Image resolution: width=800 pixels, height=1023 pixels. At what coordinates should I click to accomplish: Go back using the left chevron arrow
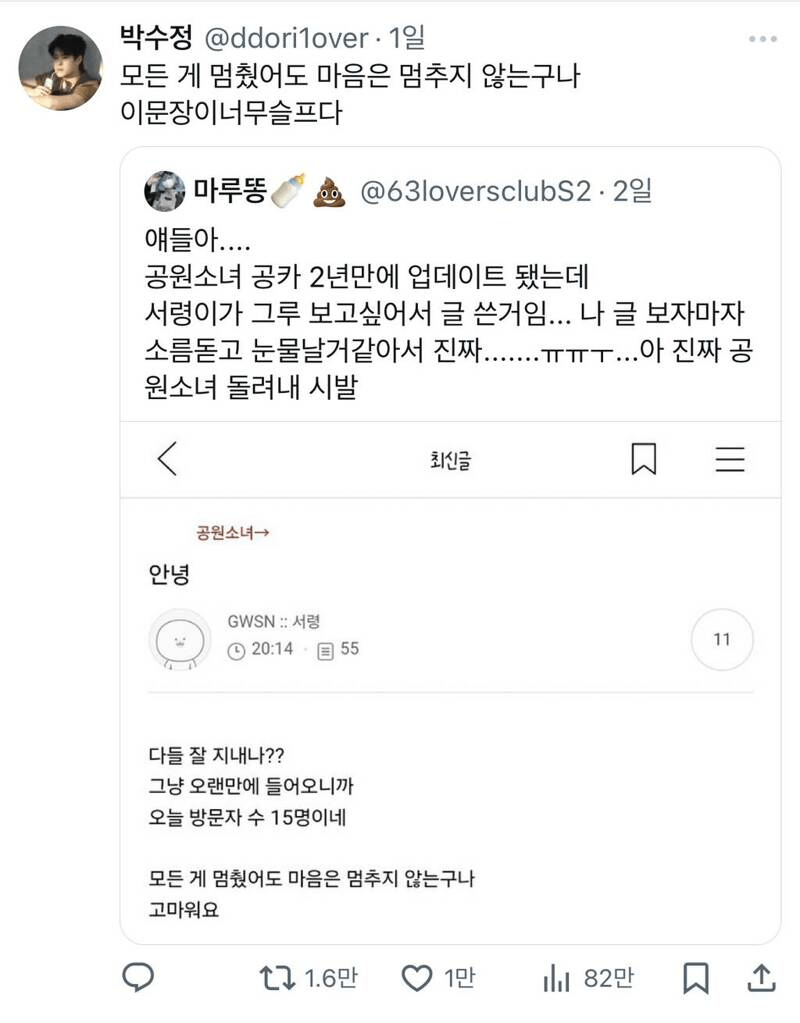pos(167,459)
